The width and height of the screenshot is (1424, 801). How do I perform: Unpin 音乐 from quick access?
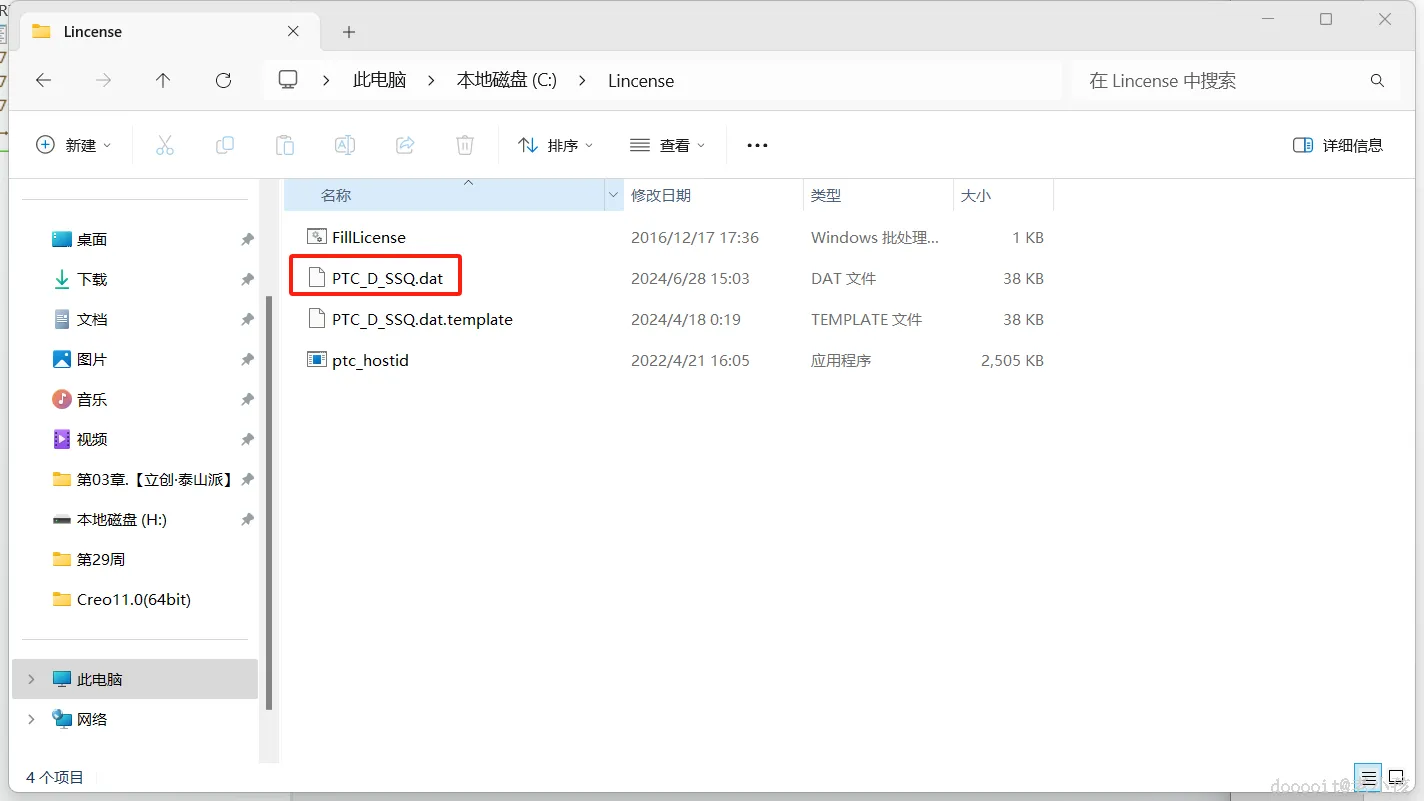click(x=247, y=400)
